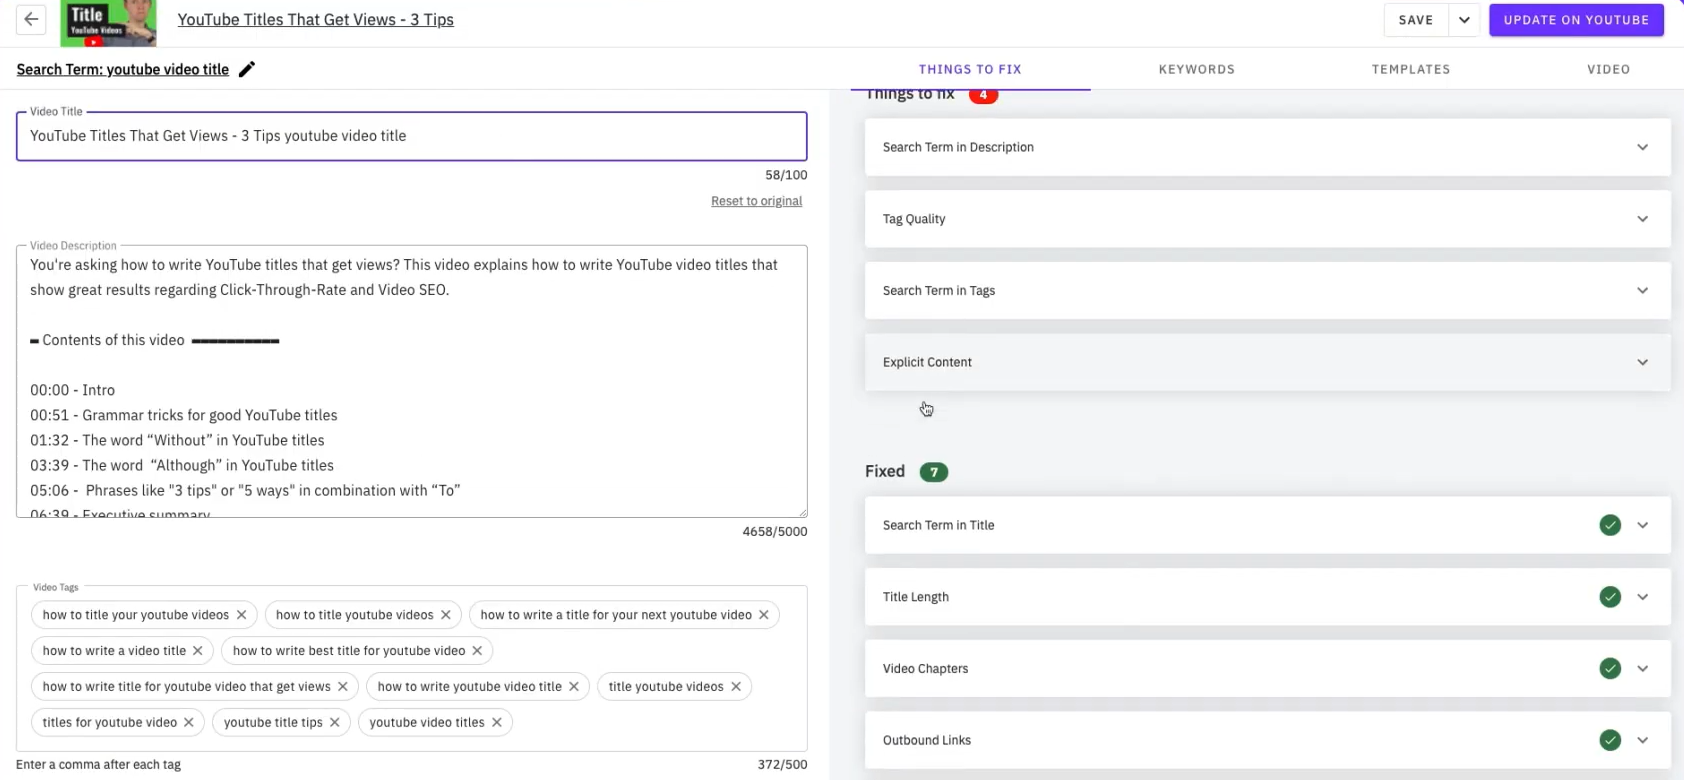Image resolution: width=1684 pixels, height=780 pixels.
Task: Click inside Video Description text area
Action: pyautogui.click(x=411, y=382)
